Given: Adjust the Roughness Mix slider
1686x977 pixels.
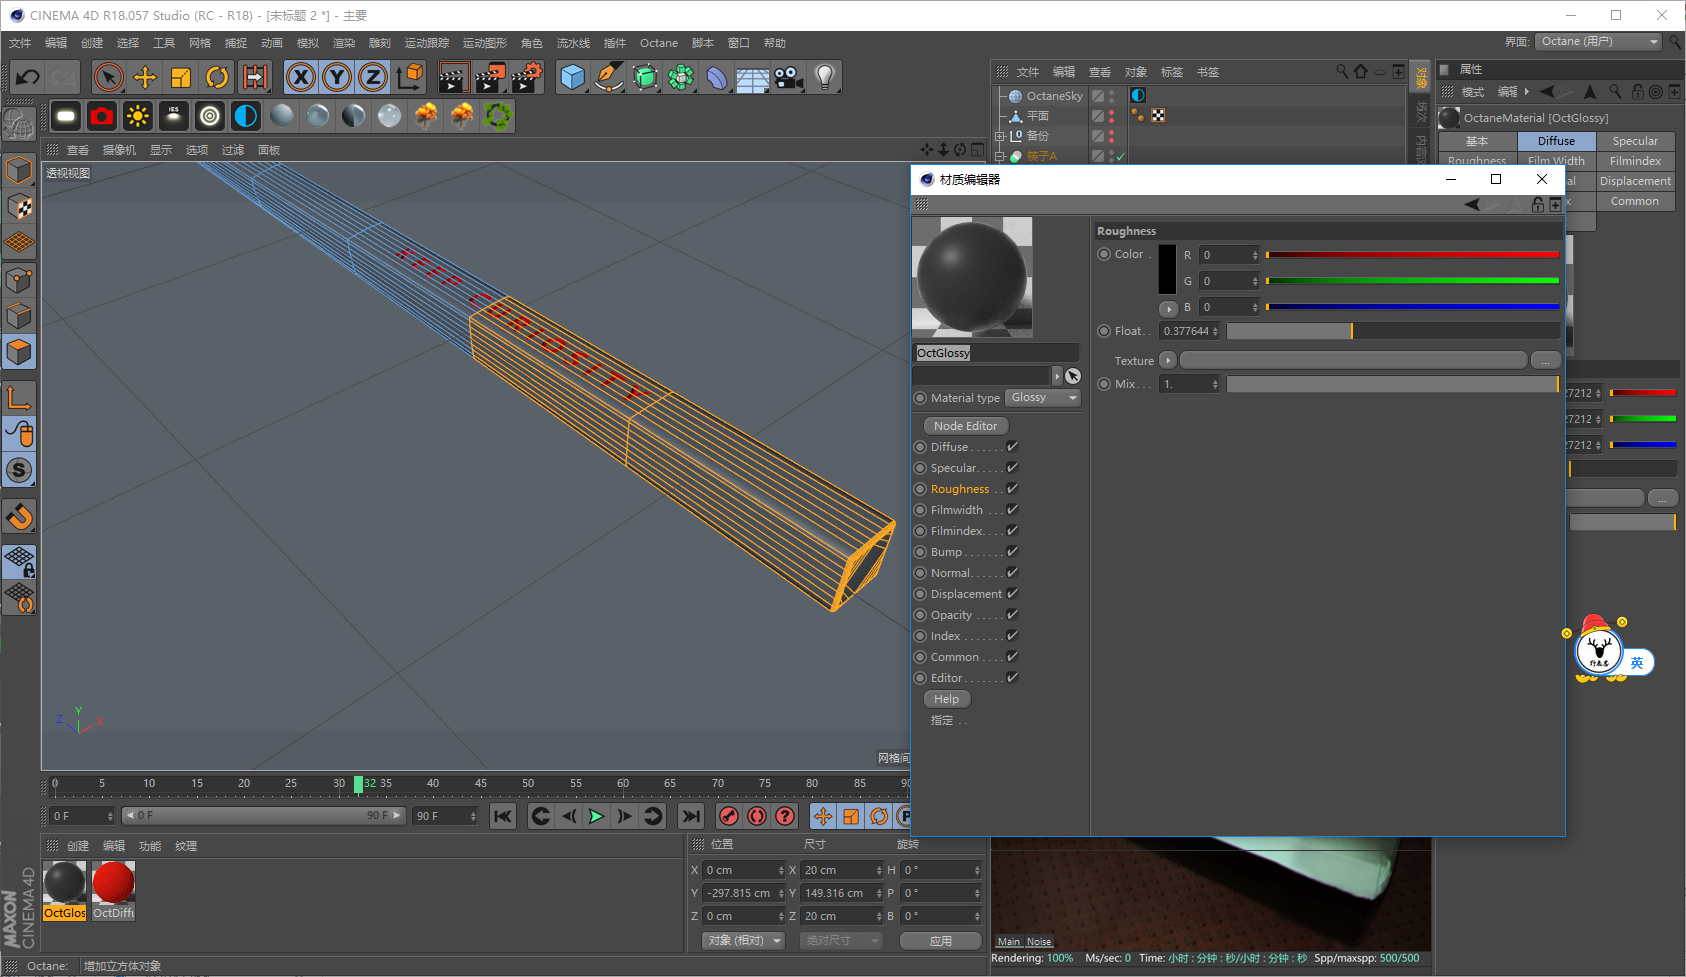Looking at the screenshot, I should (x=1393, y=384).
